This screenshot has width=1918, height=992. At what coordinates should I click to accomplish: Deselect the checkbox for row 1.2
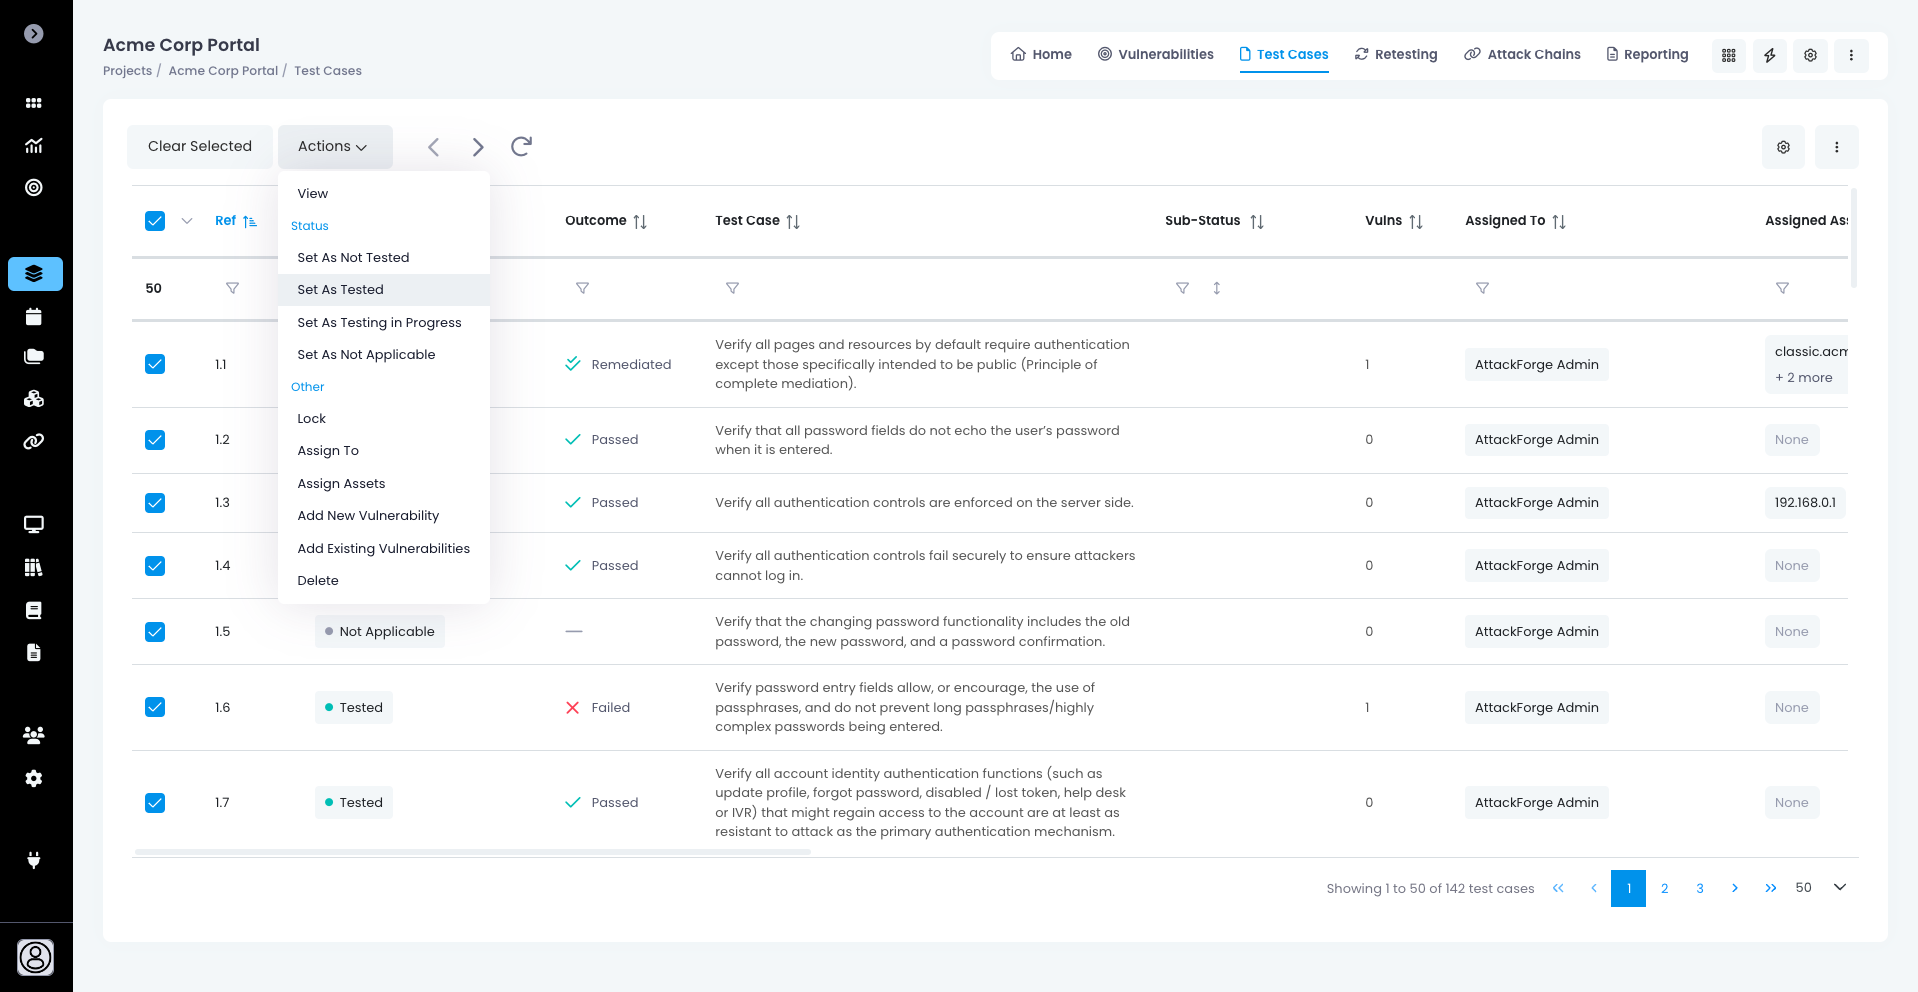click(x=155, y=440)
